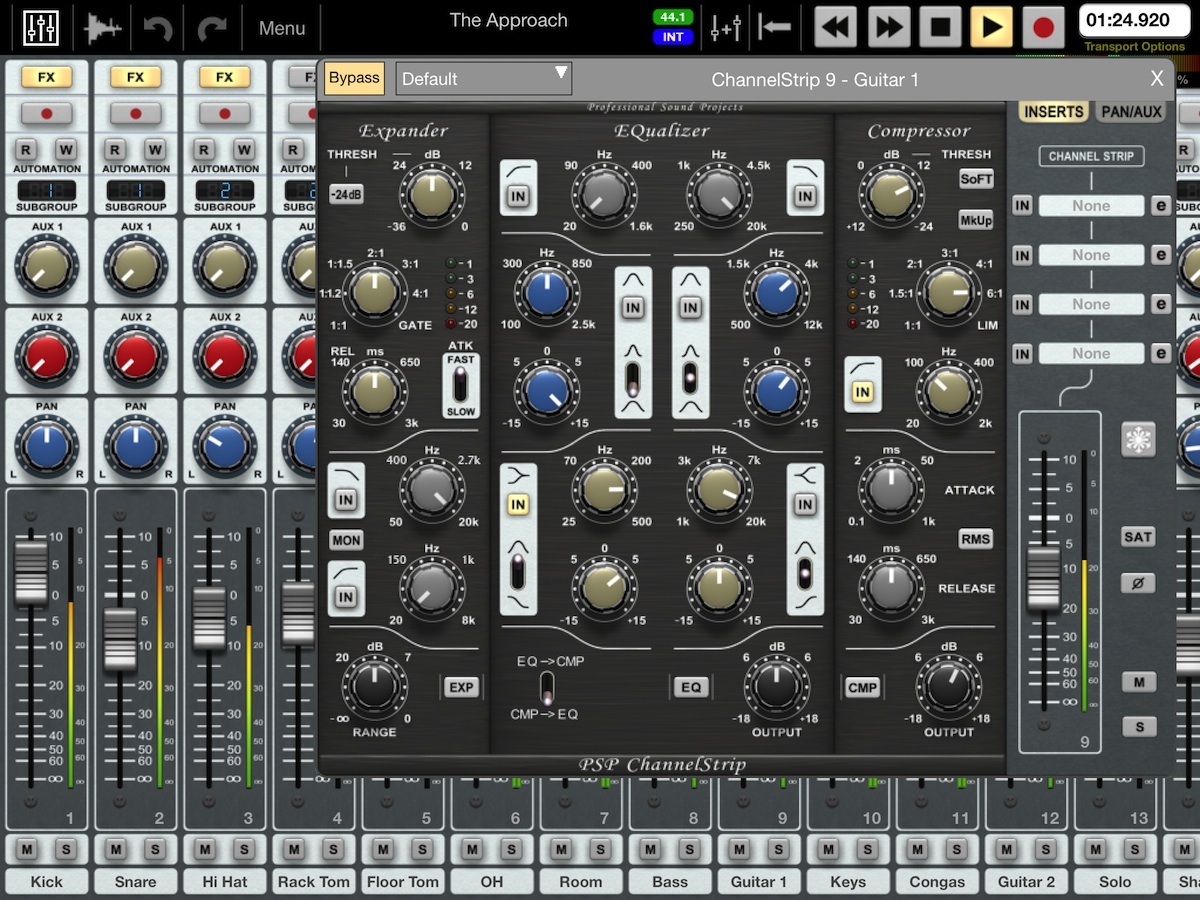Switch to the INSERTS tab
The image size is (1200, 900).
pos(1054,112)
